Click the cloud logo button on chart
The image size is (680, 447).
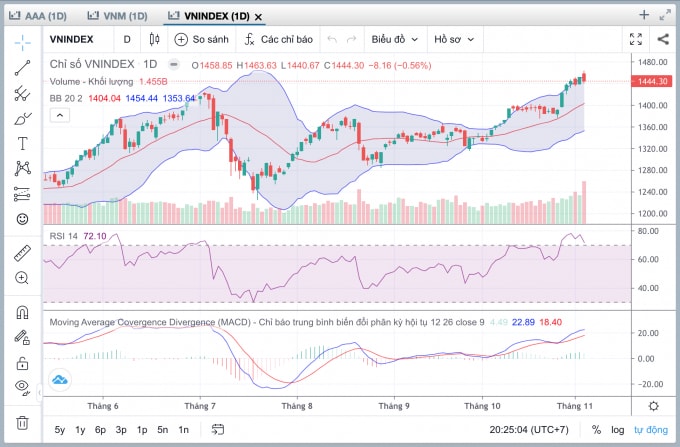tap(59, 380)
